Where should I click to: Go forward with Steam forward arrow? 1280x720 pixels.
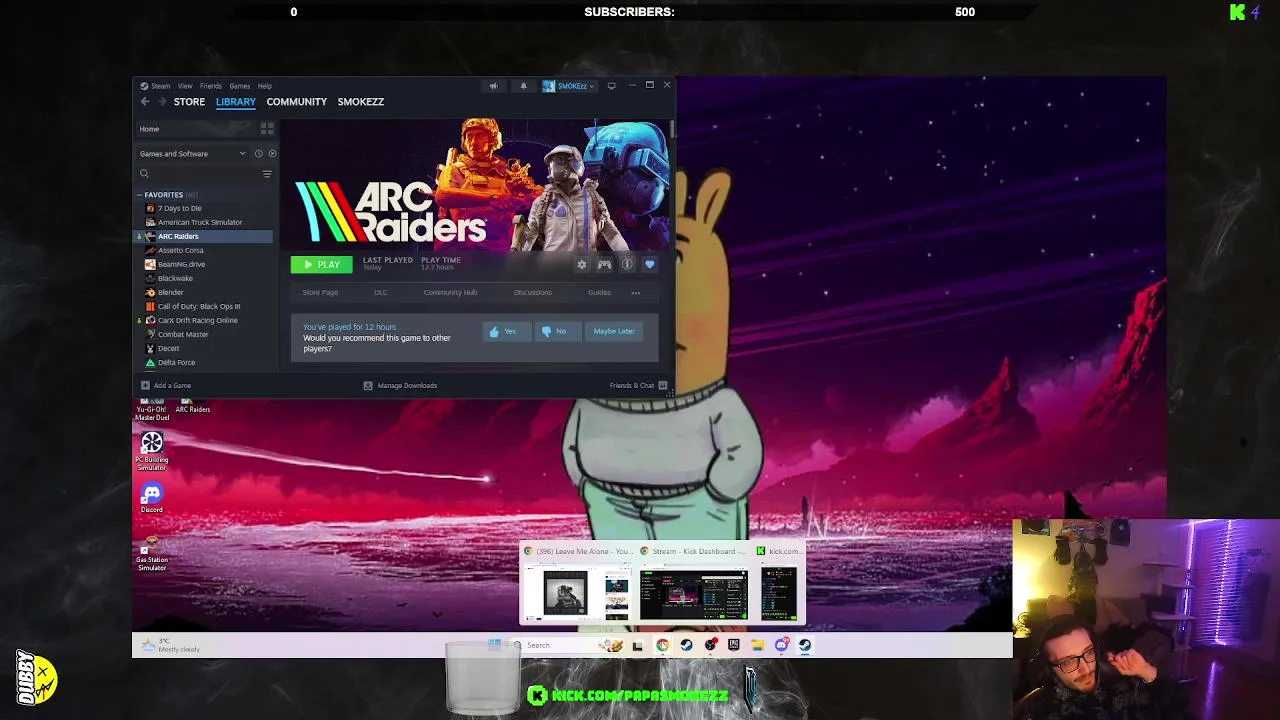tap(161, 101)
